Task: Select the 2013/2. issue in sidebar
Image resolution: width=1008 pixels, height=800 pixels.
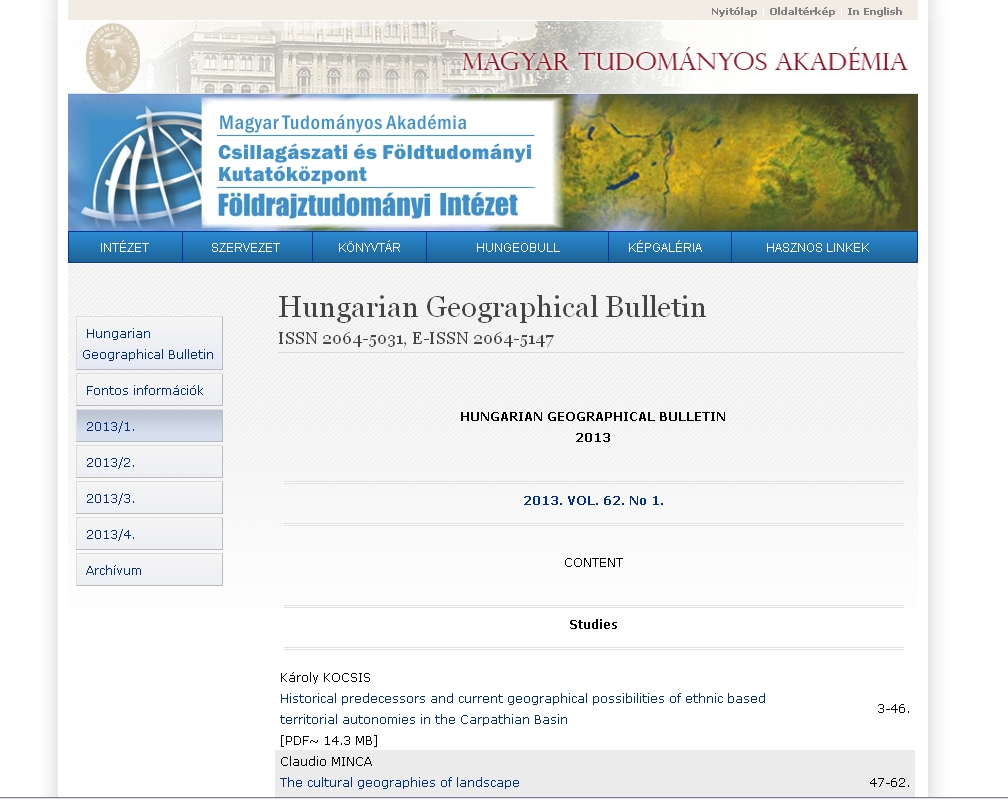Action: pos(149,462)
